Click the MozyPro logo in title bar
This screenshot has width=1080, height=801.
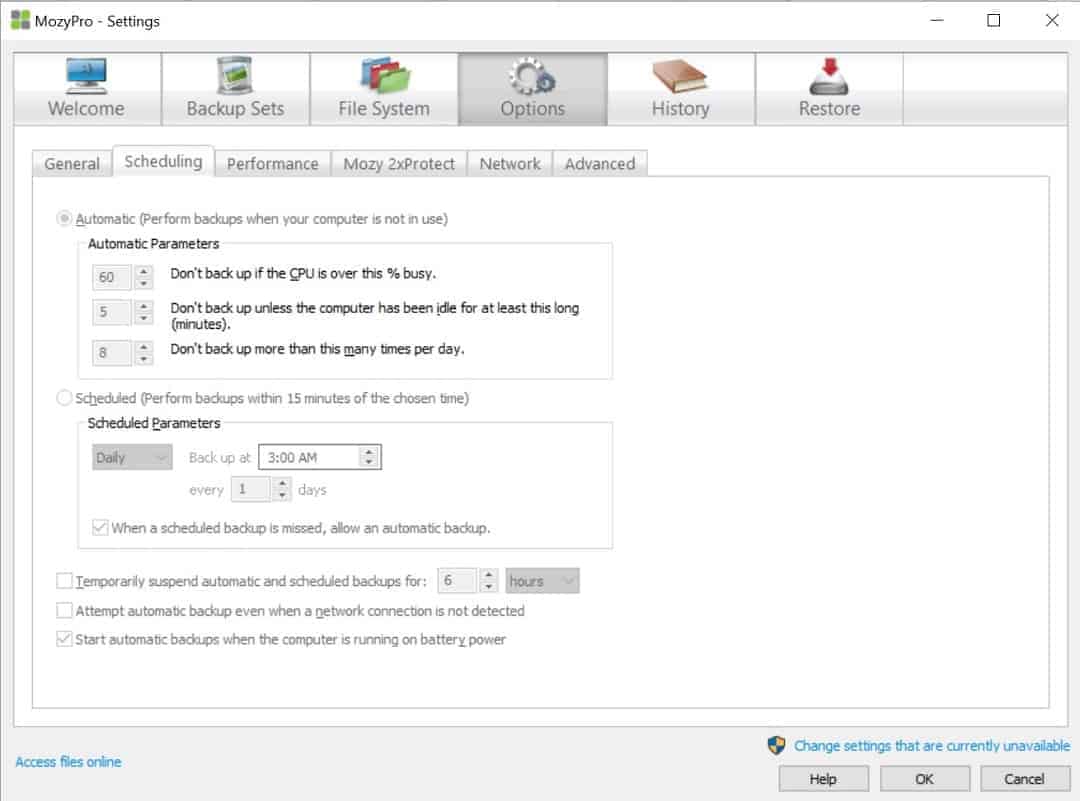[21, 20]
